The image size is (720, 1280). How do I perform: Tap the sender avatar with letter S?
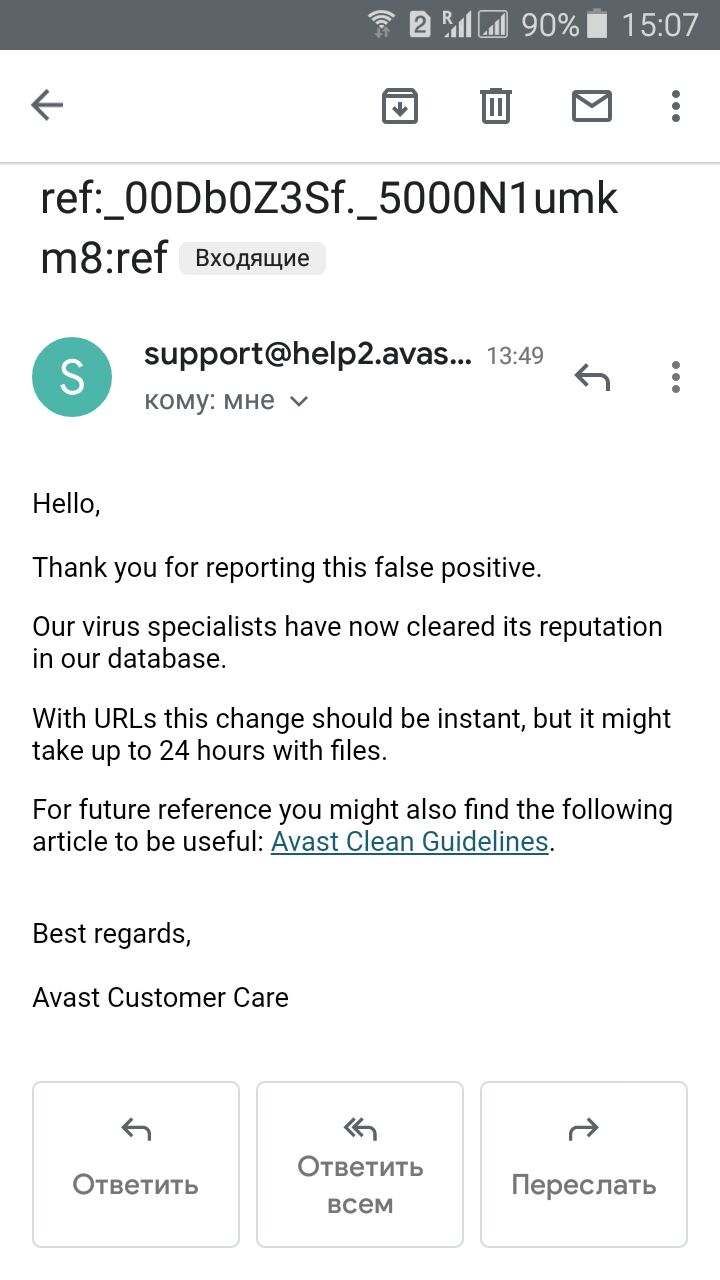72,377
